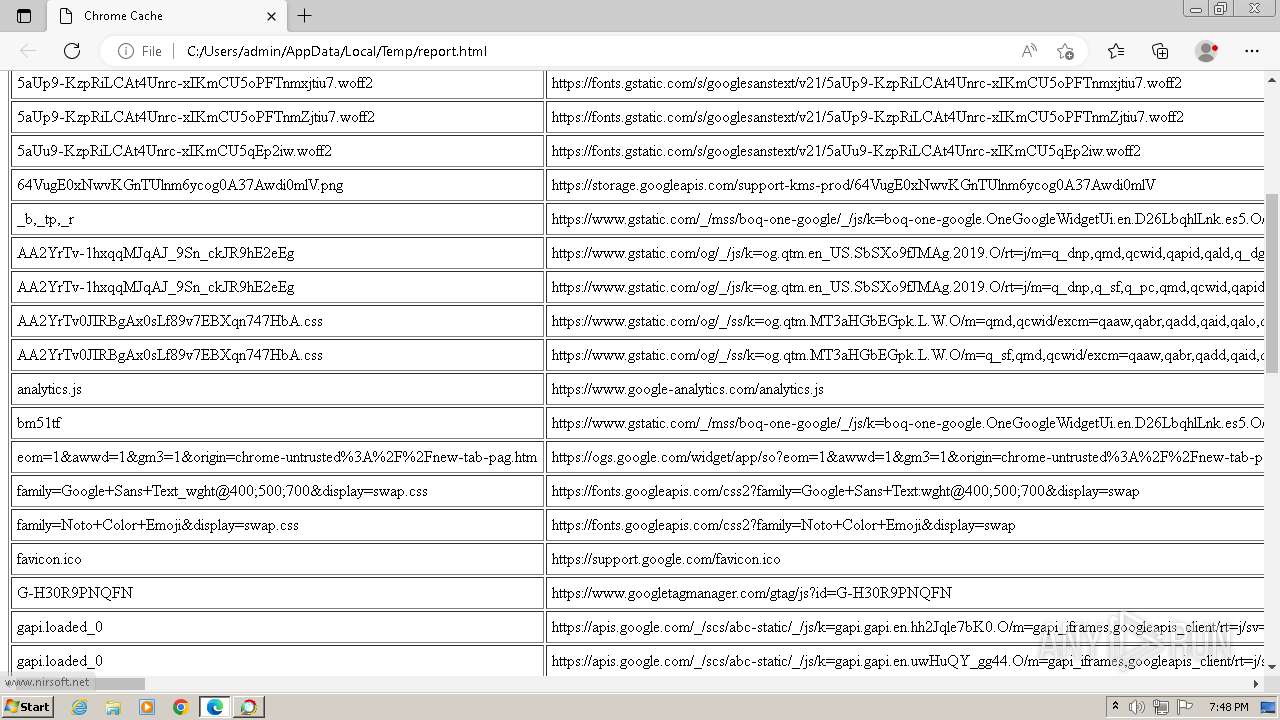This screenshot has width=1280, height=720.
Task: Select the storage.googleapis.com support-kms-prod URL
Action: [x=853, y=185]
